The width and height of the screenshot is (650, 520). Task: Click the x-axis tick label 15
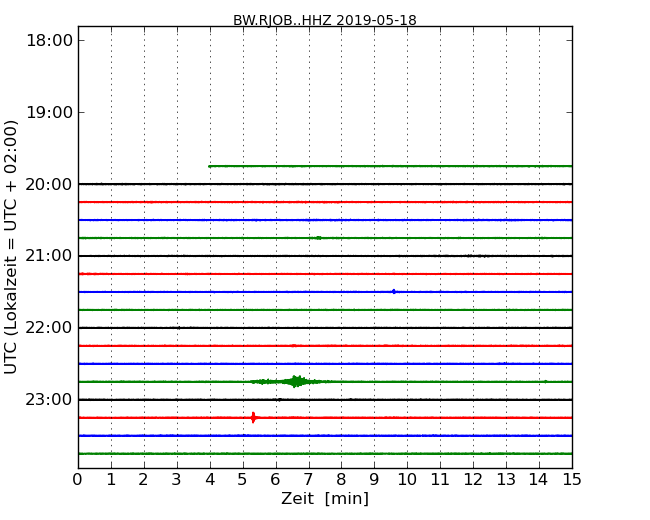572,479
